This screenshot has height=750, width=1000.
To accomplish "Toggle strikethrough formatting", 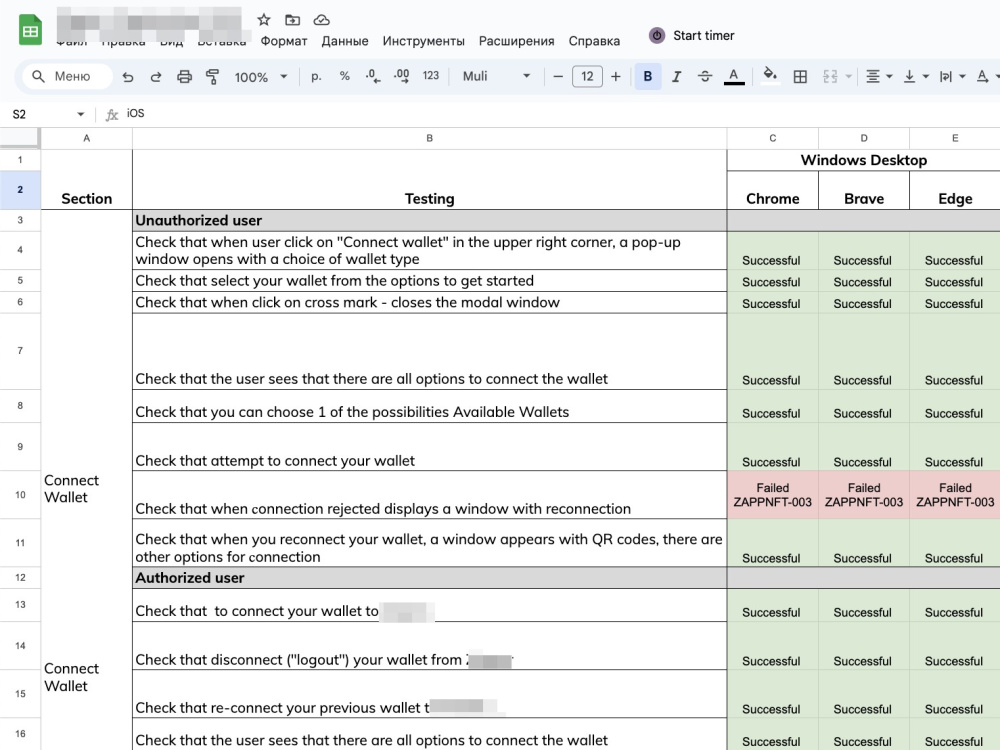I will pos(705,75).
